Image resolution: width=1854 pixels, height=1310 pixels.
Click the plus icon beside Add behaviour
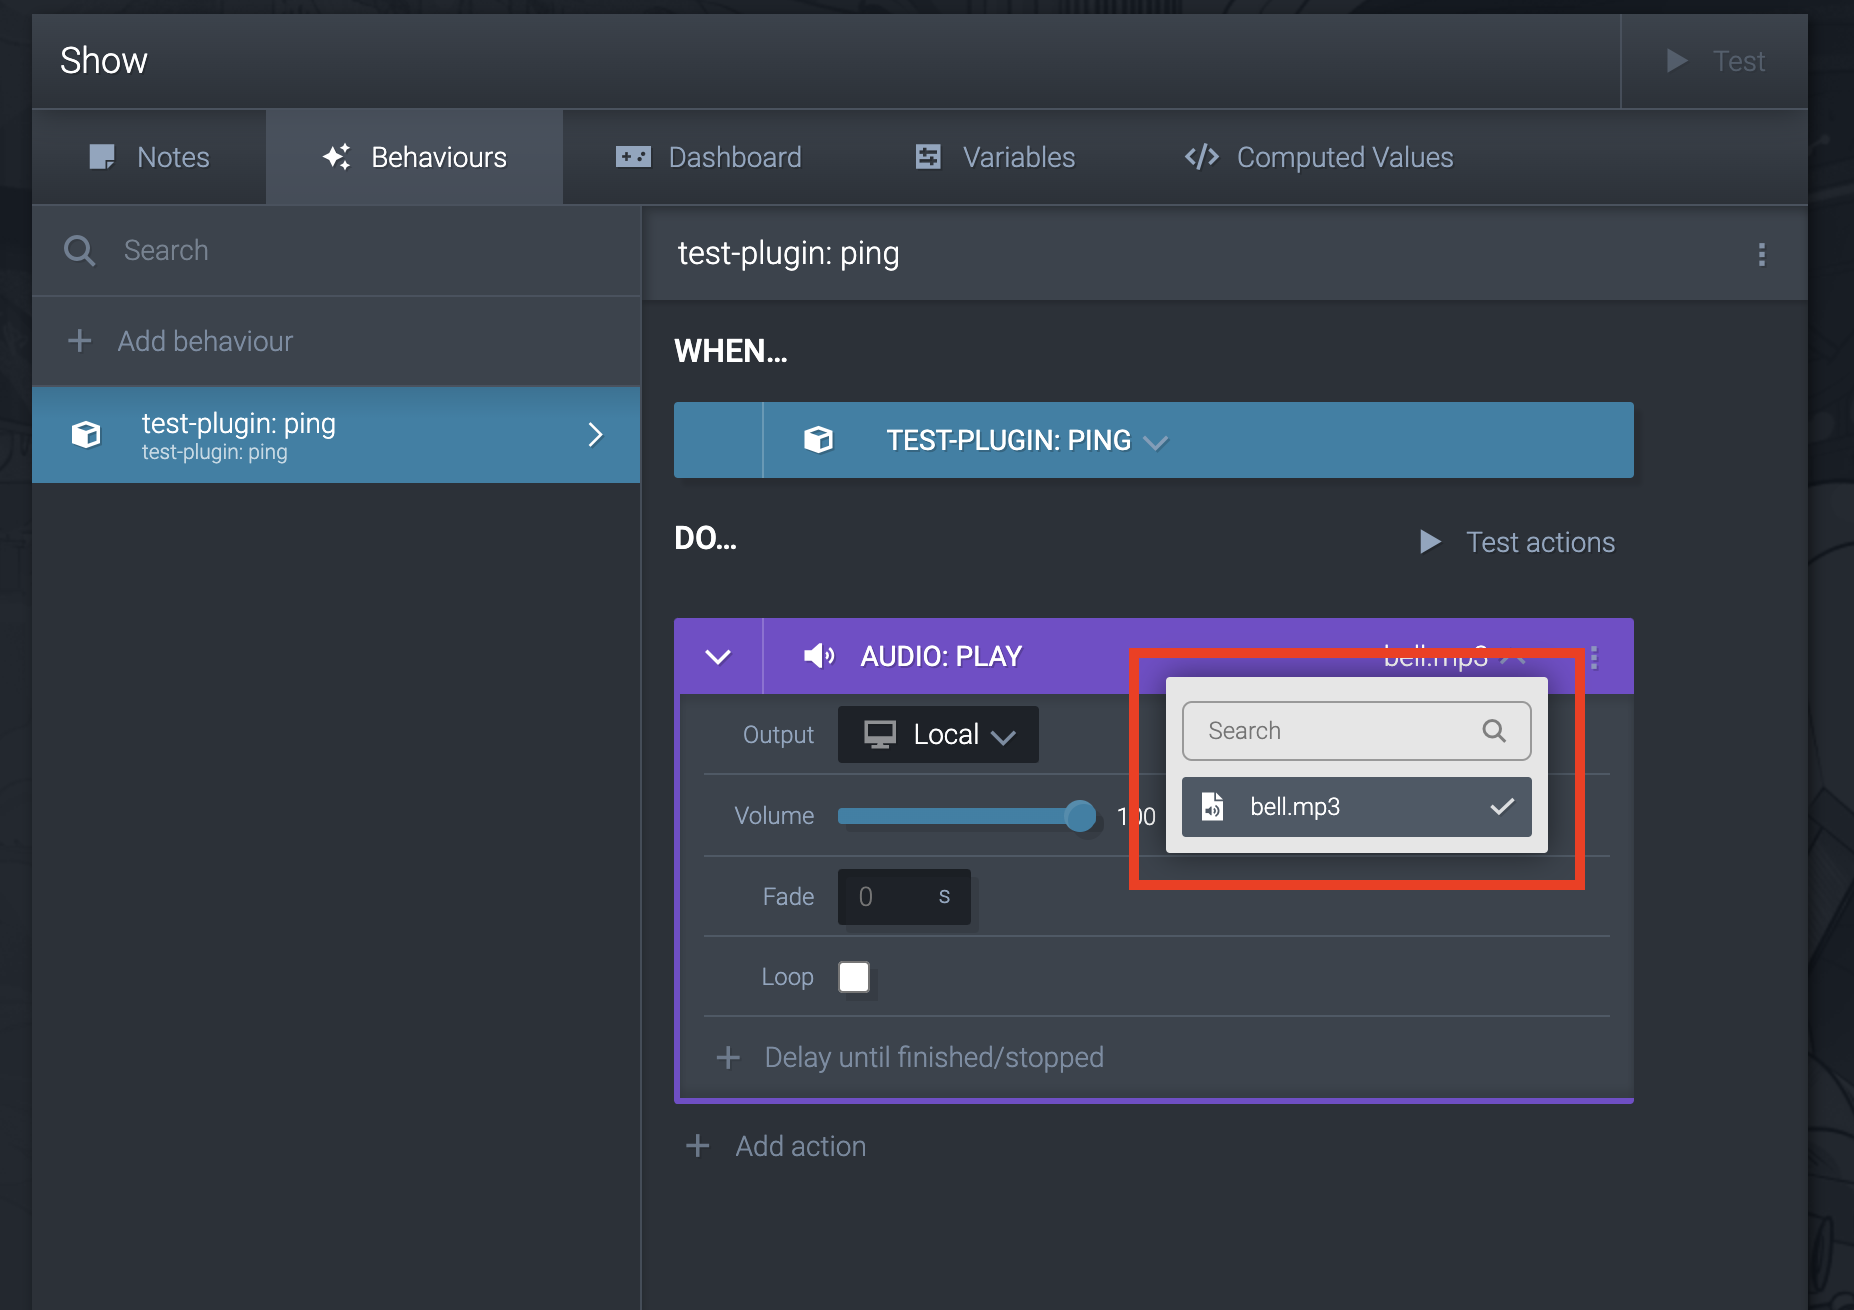pos(80,341)
